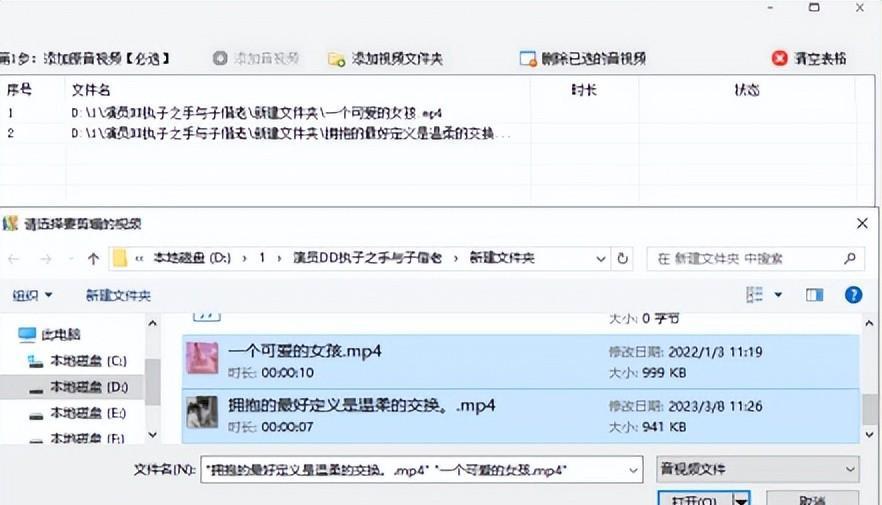The height and width of the screenshot is (505, 882).
Task: Click 本地磁盘 (D:) in address breadcrumb
Action: (x=192, y=258)
